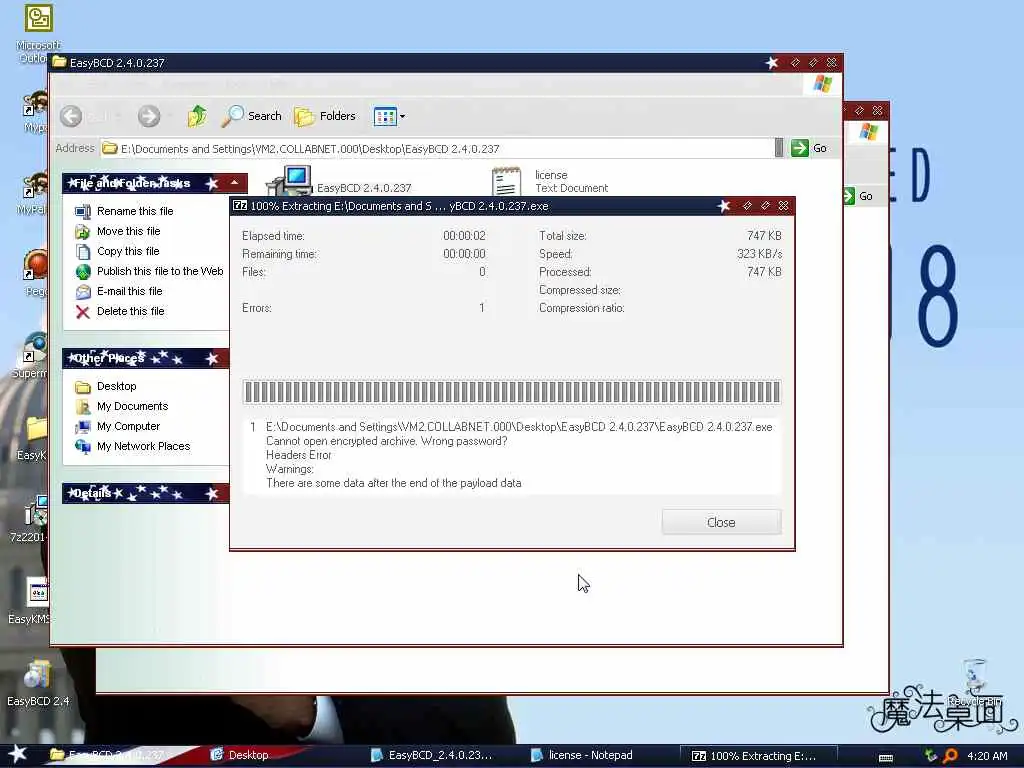Image resolution: width=1024 pixels, height=768 pixels.
Task: Click the E-mail envelope icon
Action: [x=83, y=292]
